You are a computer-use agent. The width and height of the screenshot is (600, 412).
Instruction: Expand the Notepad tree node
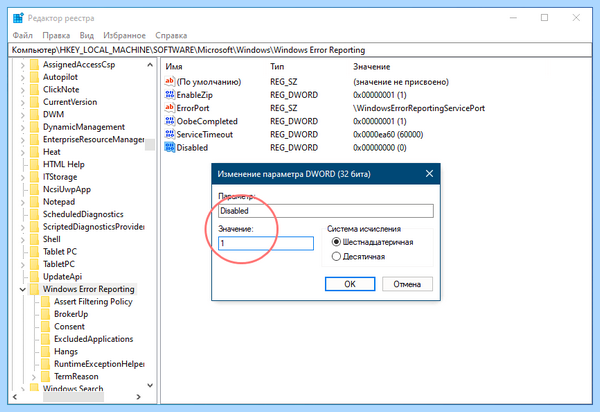coord(23,202)
